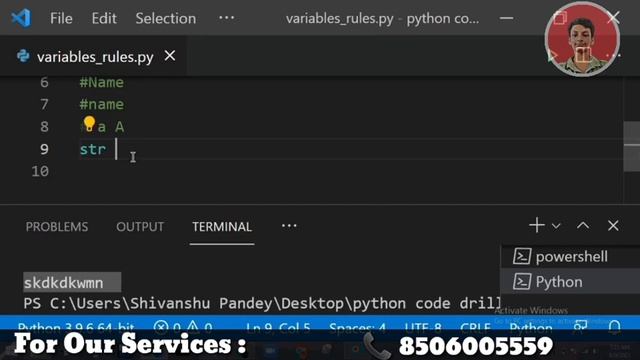Viewport: 640px width, 360px height.
Task: Open notifications with the bell icon
Action: [615, 326]
